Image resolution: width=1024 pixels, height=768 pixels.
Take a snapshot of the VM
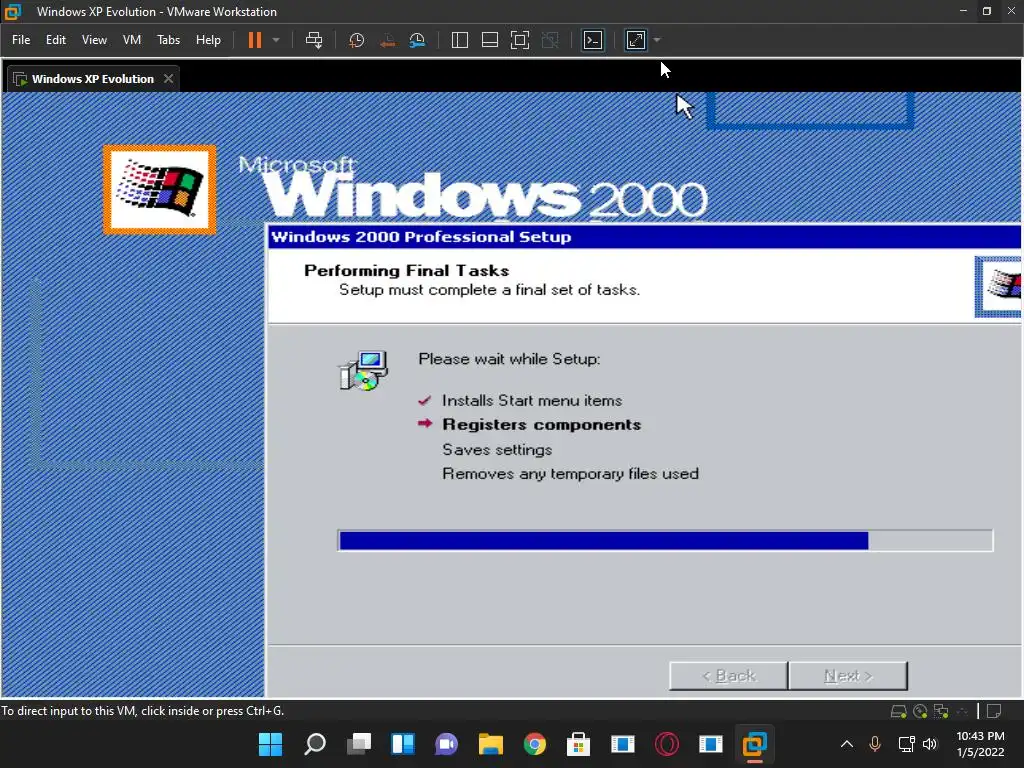pyautogui.click(x=357, y=40)
